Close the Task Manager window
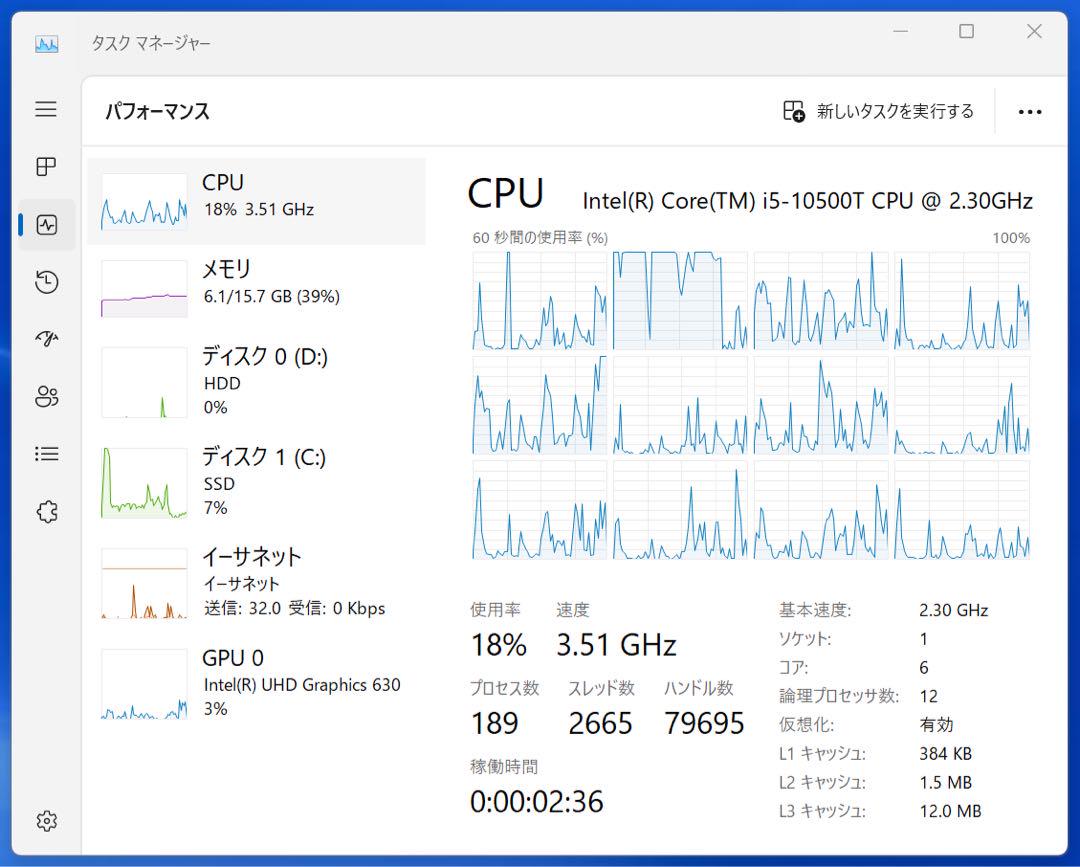Viewport: 1080px width, 867px height. [x=1034, y=31]
